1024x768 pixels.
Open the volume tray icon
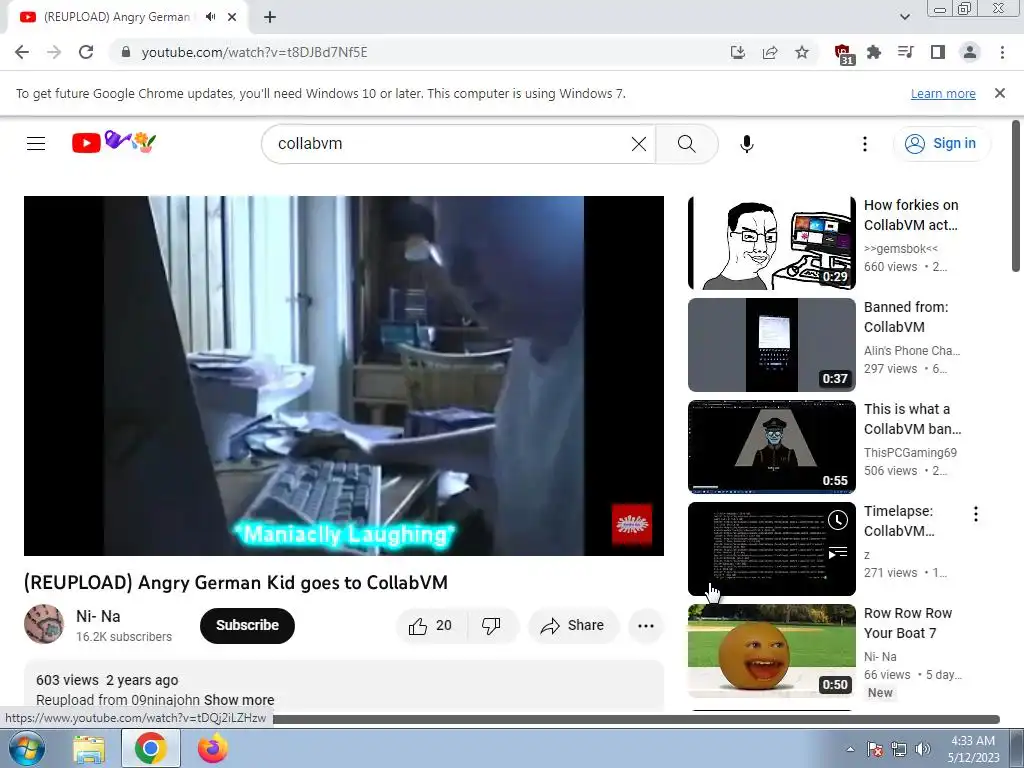(x=922, y=749)
